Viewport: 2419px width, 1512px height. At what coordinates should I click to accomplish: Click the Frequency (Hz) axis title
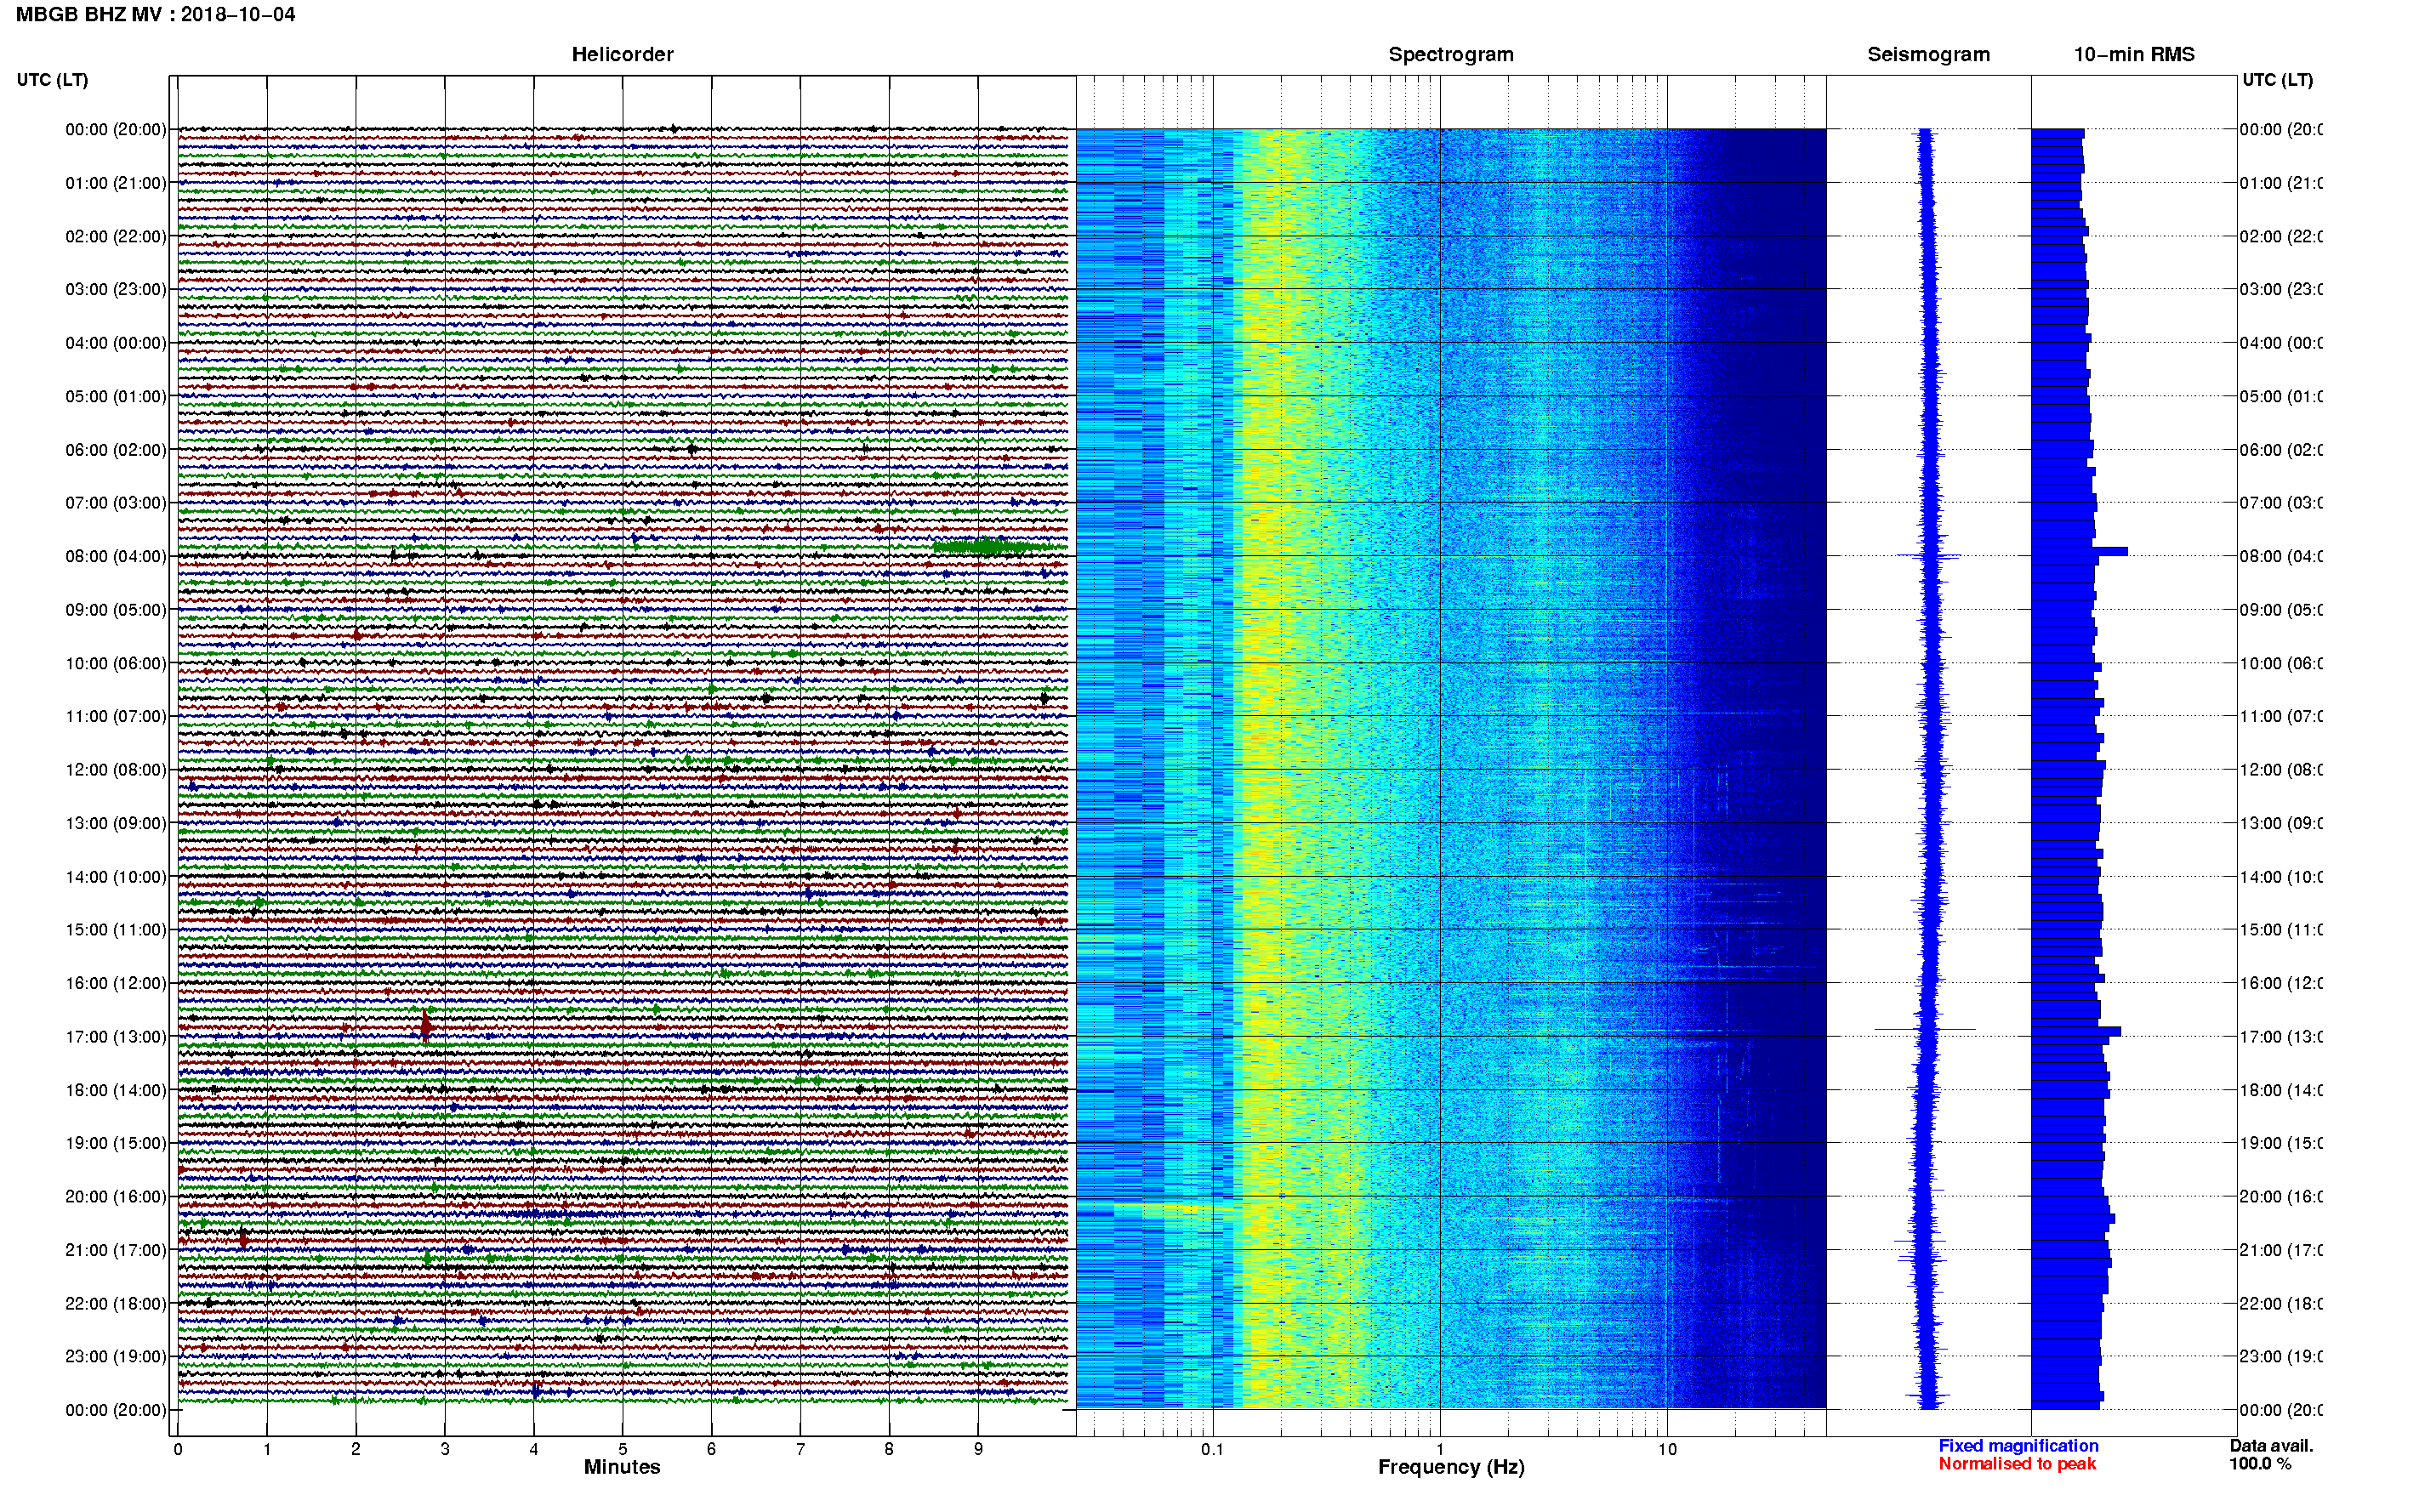[x=1451, y=1468]
